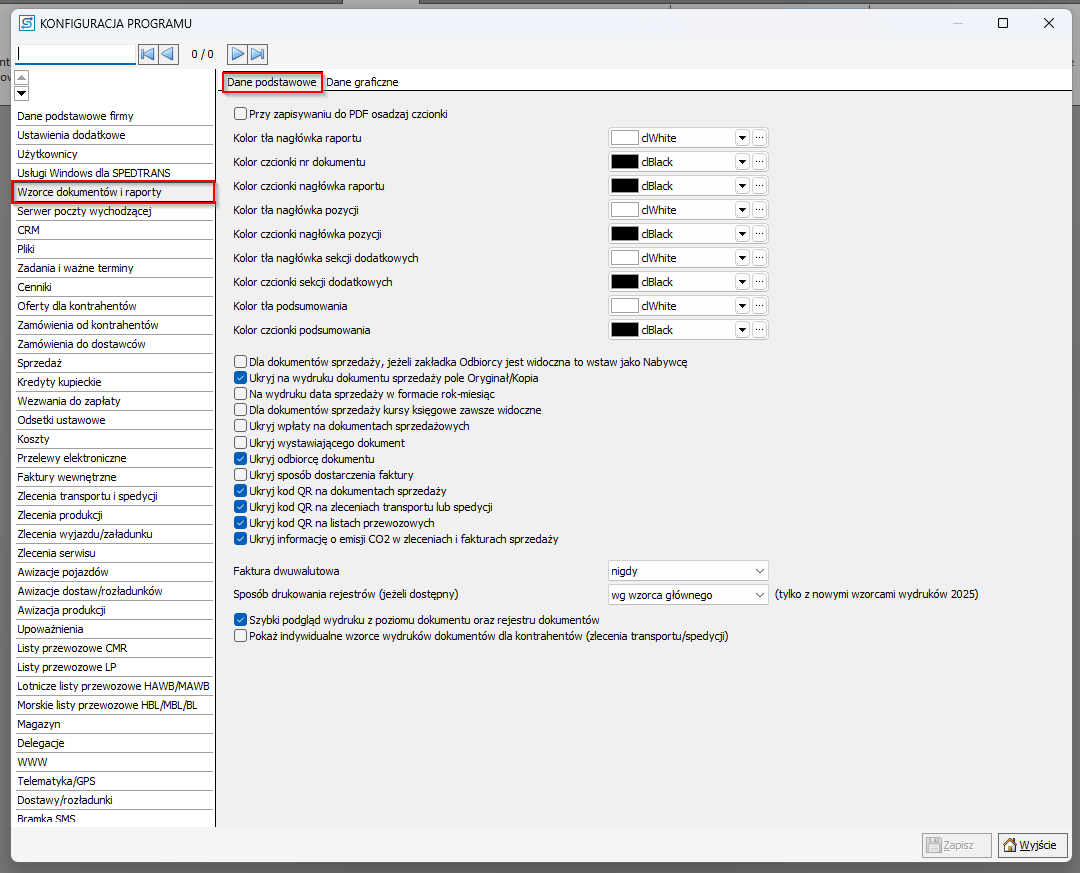Click previous record navigation arrow
This screenshot has height=873, width=1080.
pyautogui.click(x=168, y=54)
